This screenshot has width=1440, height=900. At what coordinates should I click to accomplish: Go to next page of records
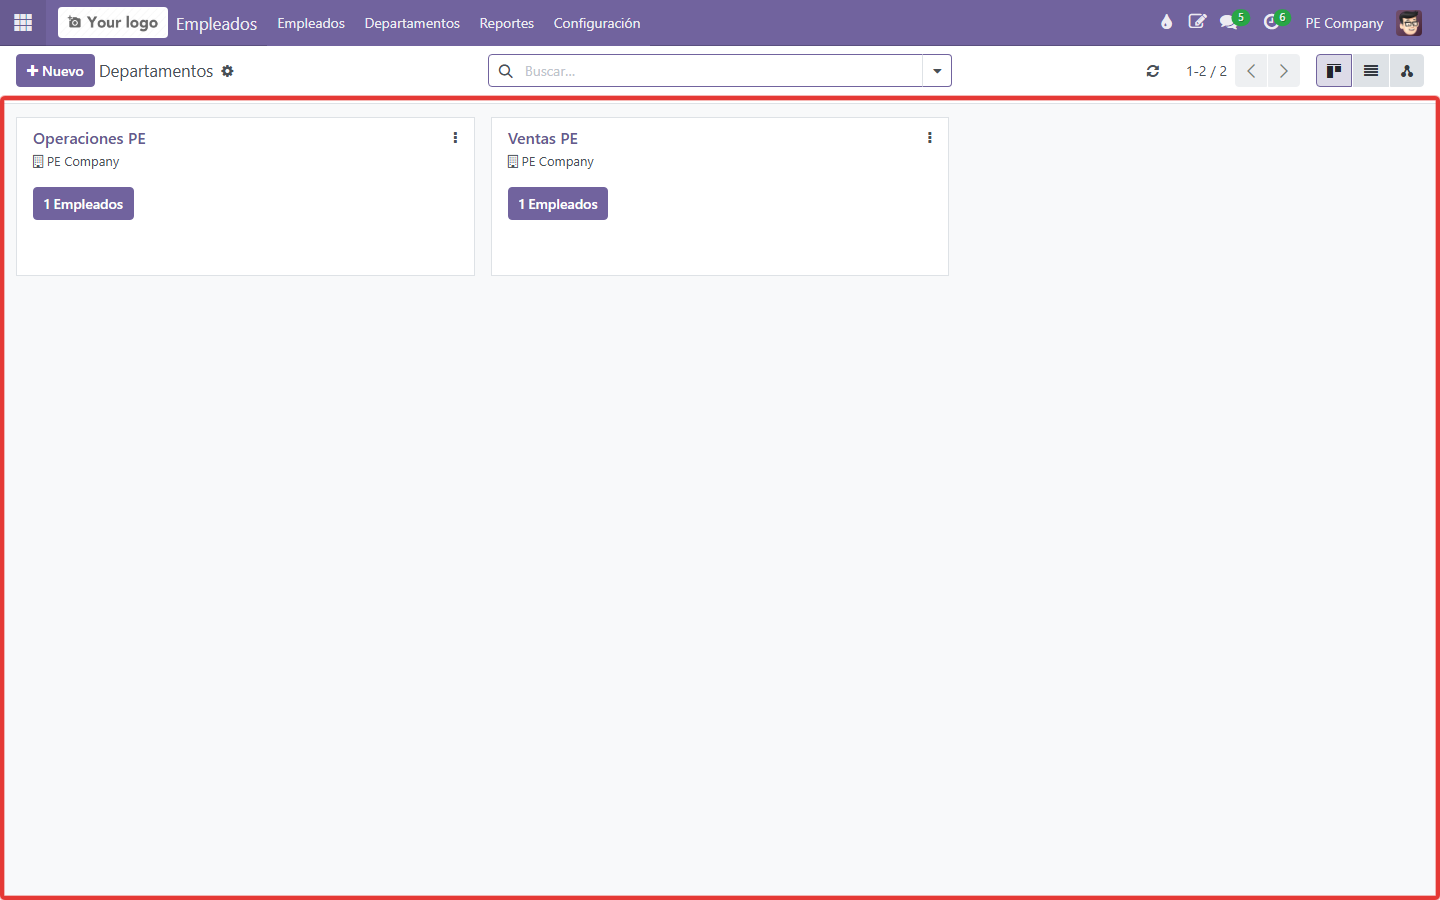click(x=1284, y=71)
